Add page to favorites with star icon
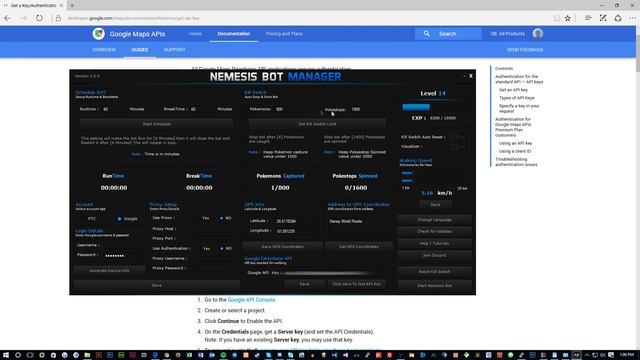 coord(568,18)
